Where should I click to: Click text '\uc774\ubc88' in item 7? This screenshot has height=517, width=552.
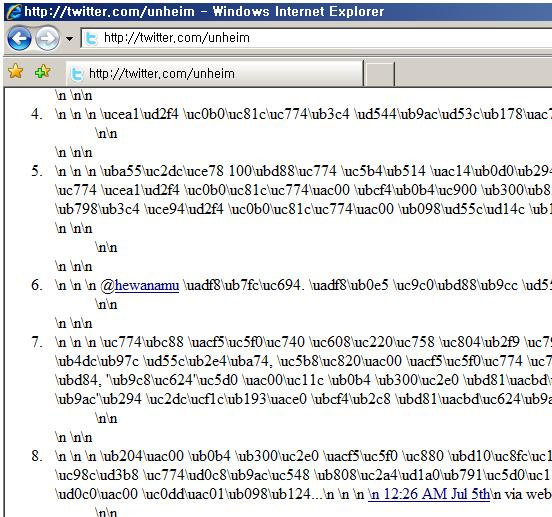[x=143, y=342]
